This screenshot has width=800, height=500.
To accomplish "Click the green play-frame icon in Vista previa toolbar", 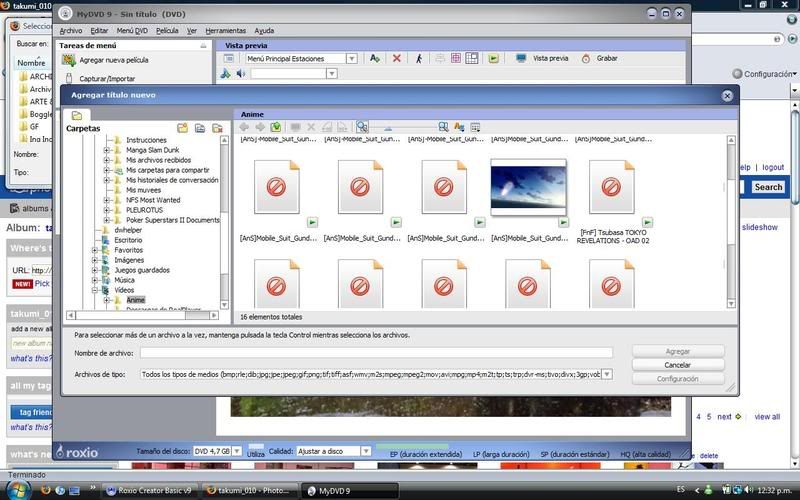I will (x=493, y=59).
